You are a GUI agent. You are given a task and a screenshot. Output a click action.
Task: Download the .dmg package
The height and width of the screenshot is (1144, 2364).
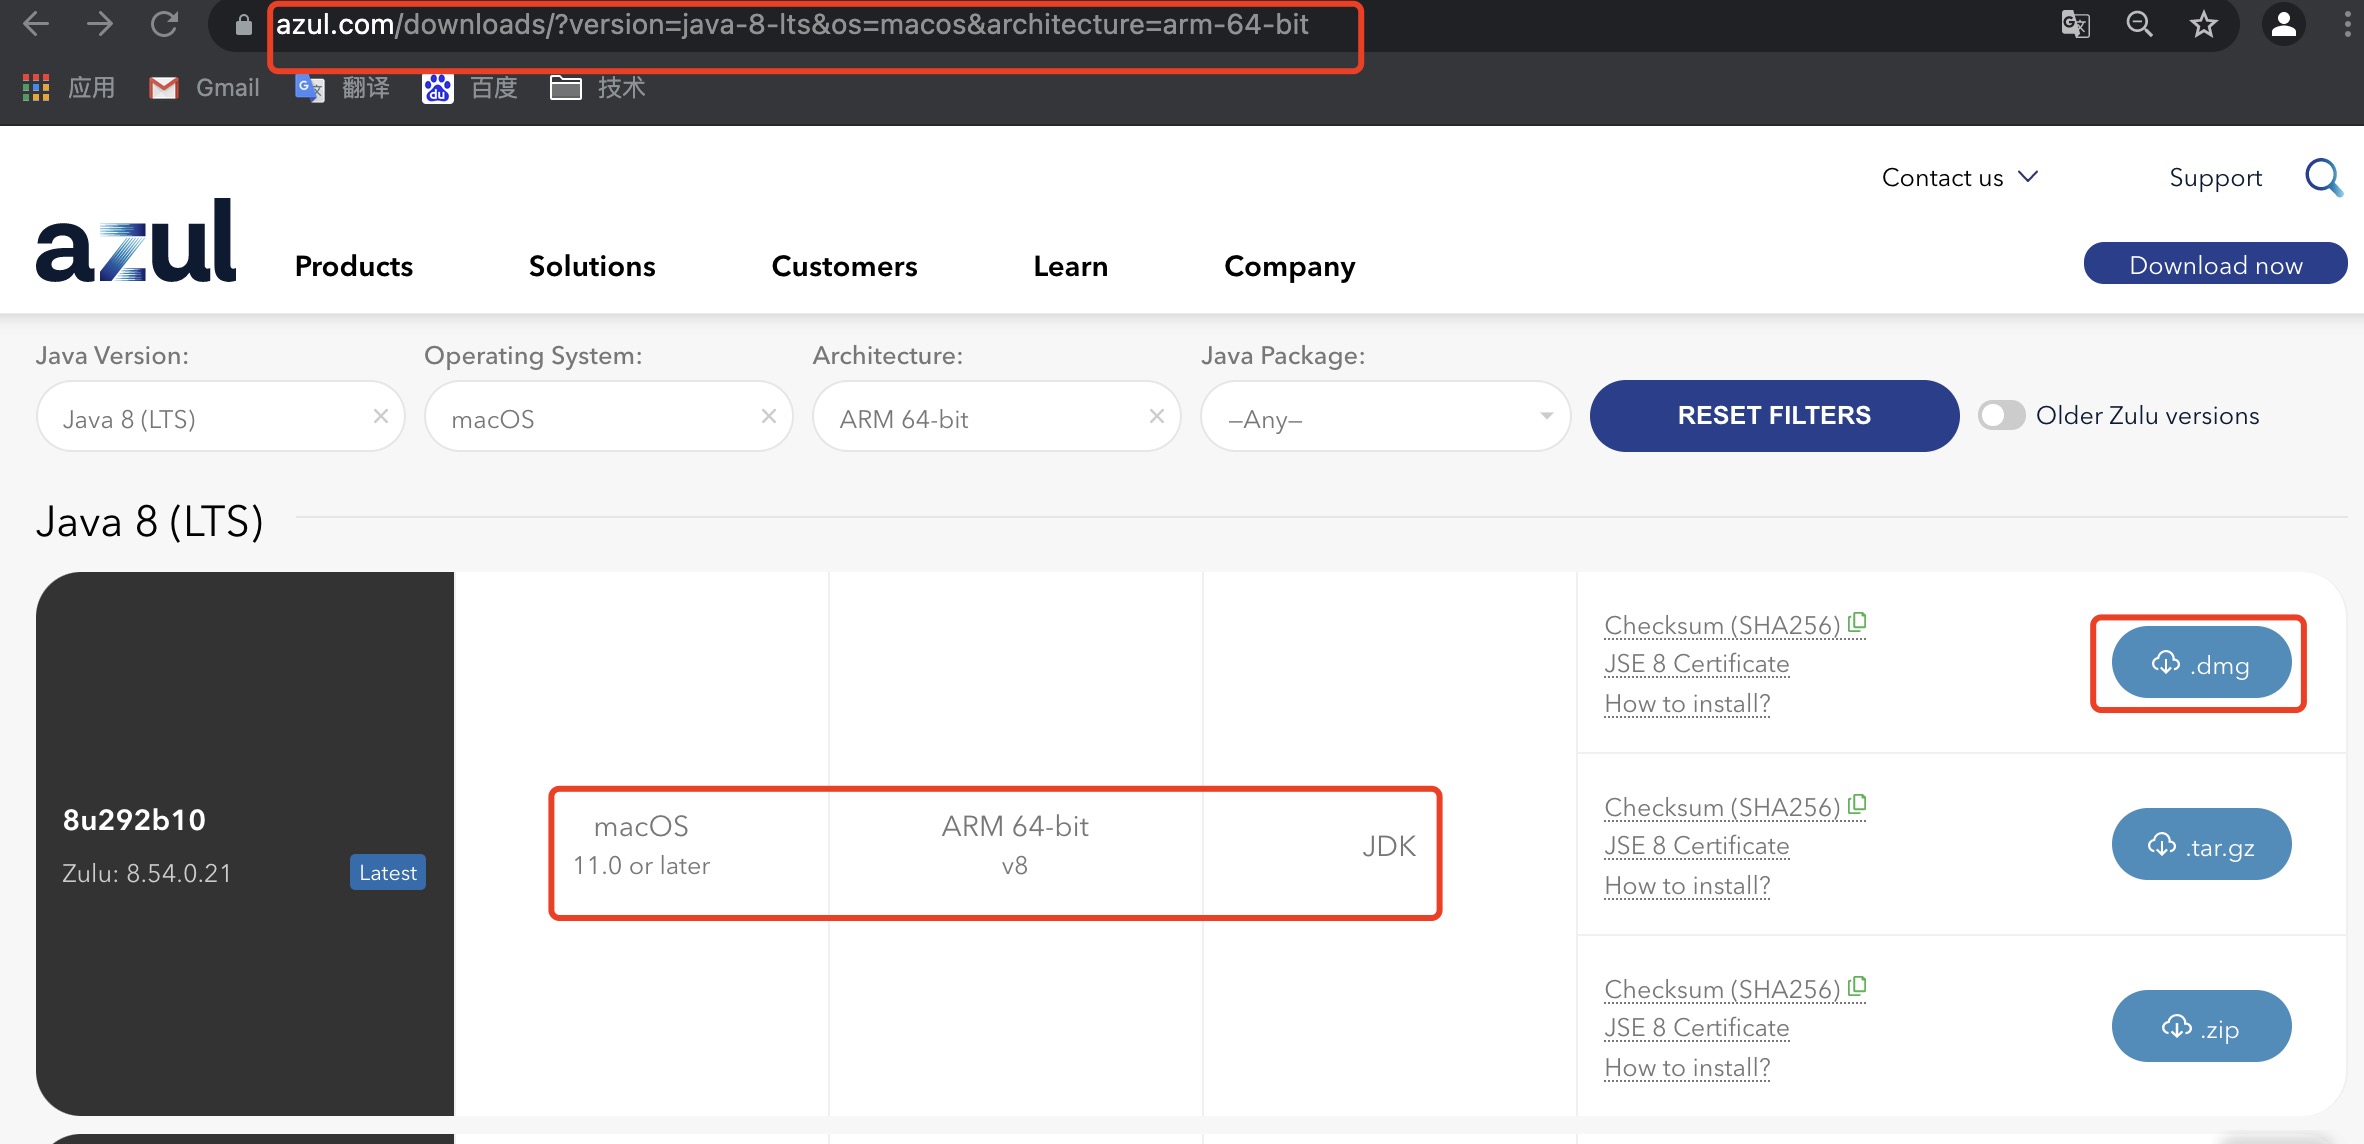(x=2201, y=662)
